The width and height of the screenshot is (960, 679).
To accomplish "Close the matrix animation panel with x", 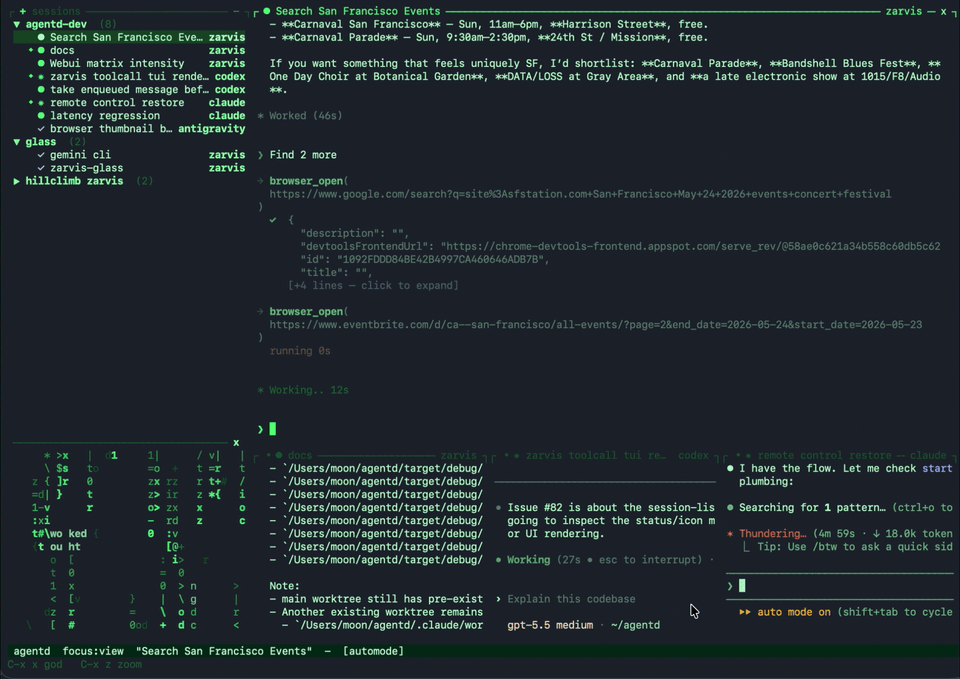I will pos(236,443).
